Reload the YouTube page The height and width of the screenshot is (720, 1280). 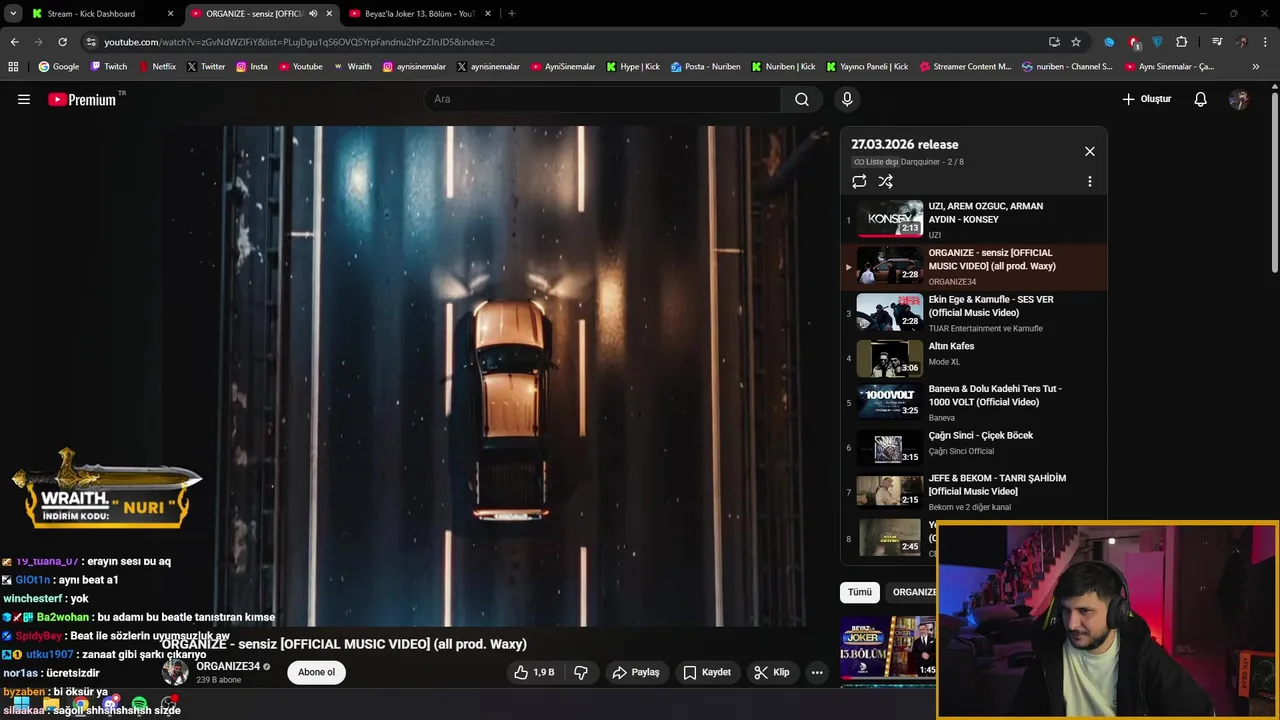62,42
